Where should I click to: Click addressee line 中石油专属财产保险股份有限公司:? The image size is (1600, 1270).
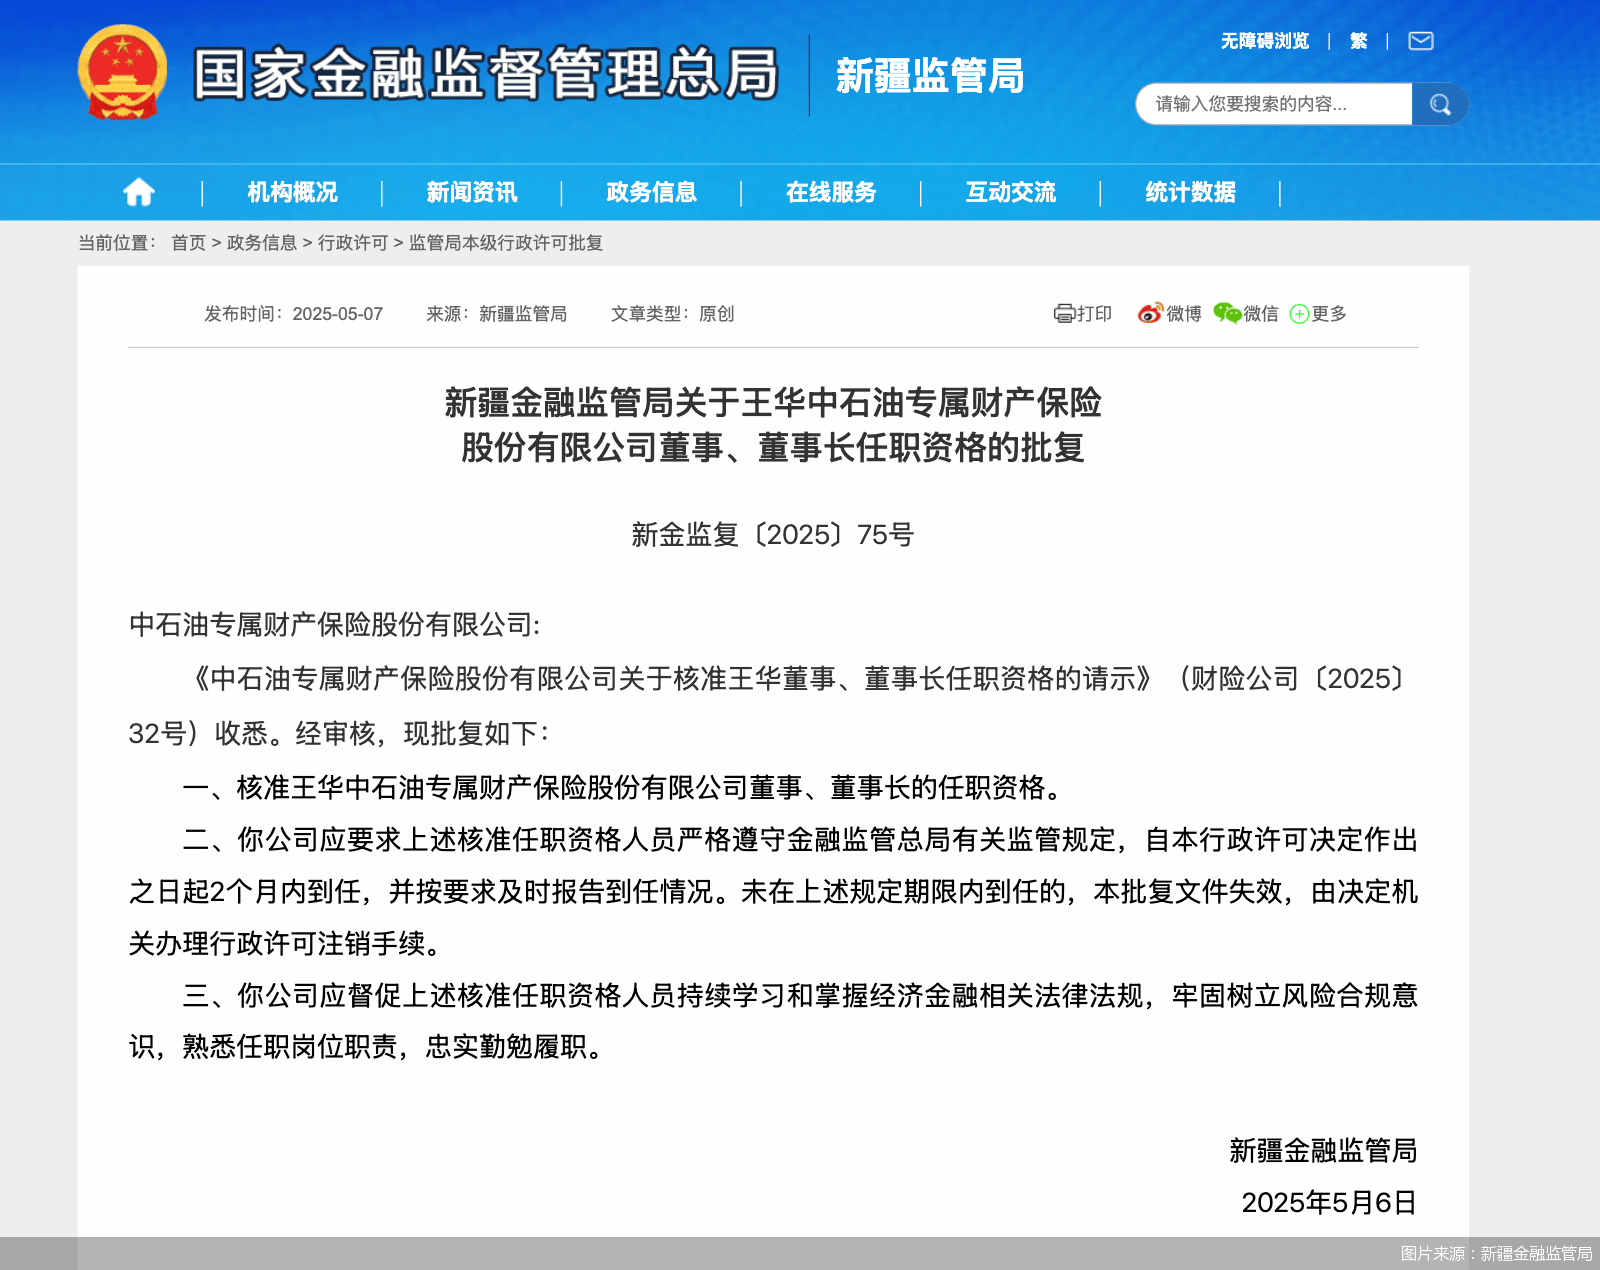[x=335, y=625]
